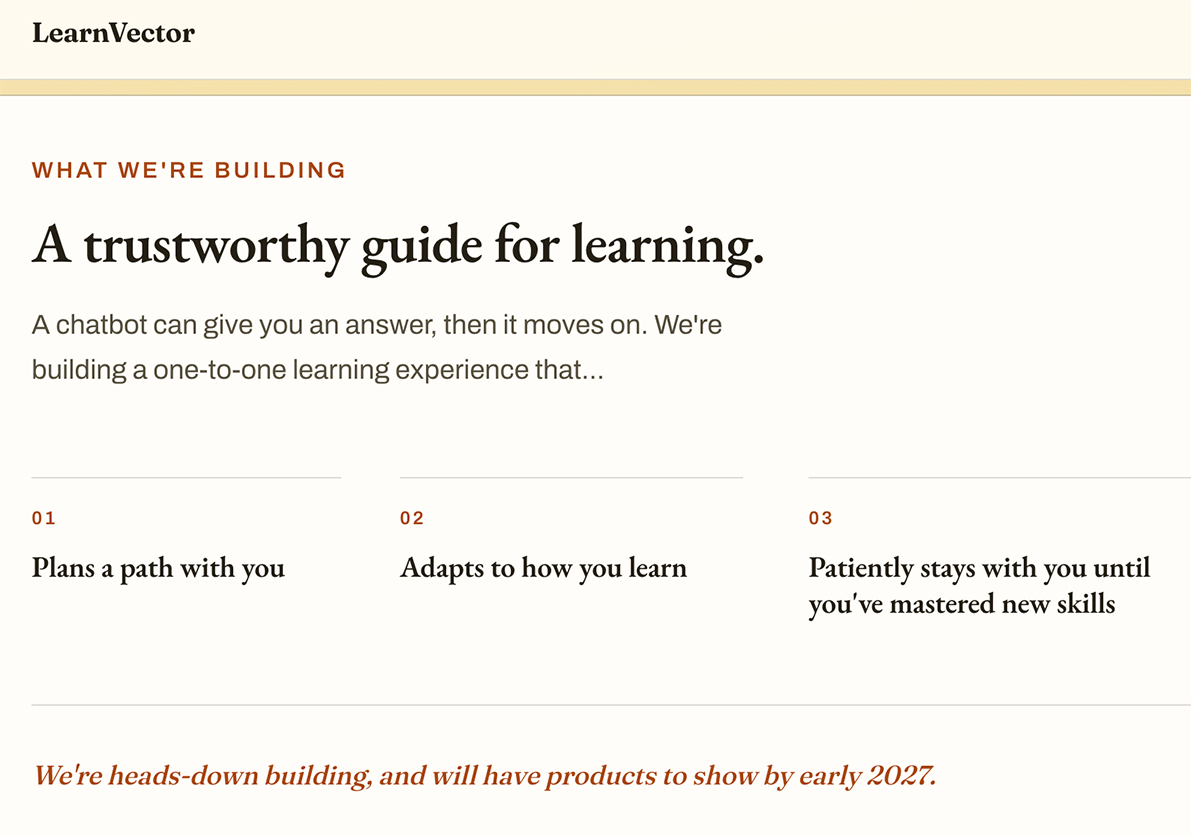Select the '01' step number
This screenshot has height=837, width=1191.
[x=44, y=518]
